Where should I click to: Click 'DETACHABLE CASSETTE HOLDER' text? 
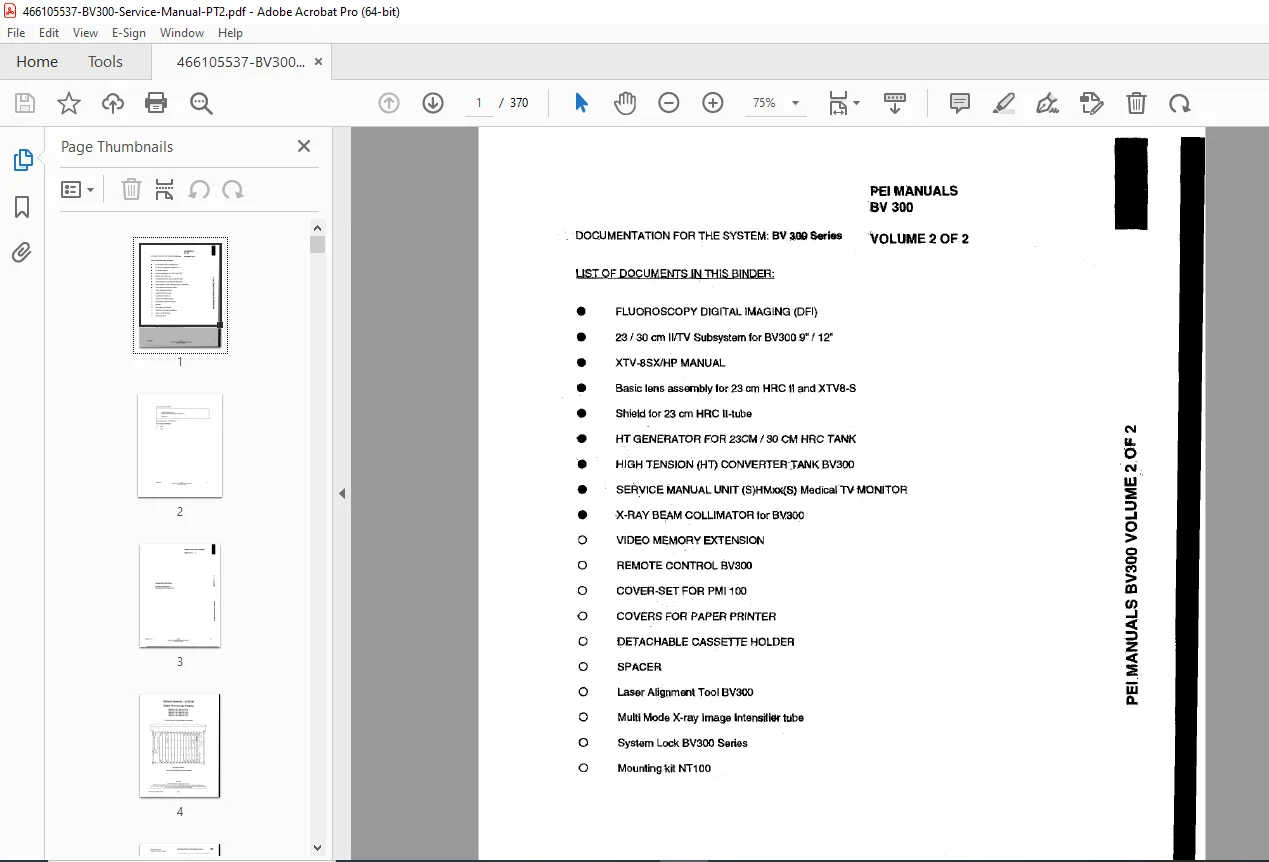pos(705,642)
